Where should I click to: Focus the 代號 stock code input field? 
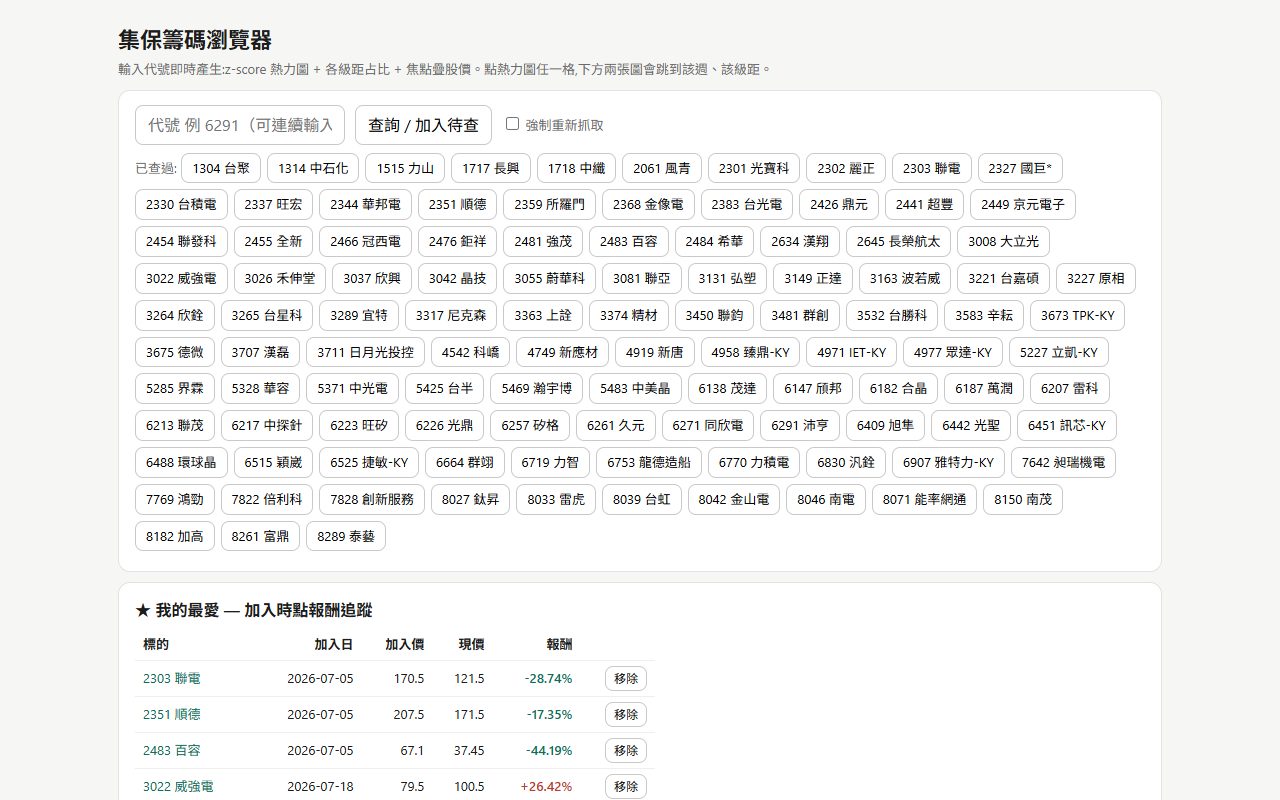click(x=240, y=125)
